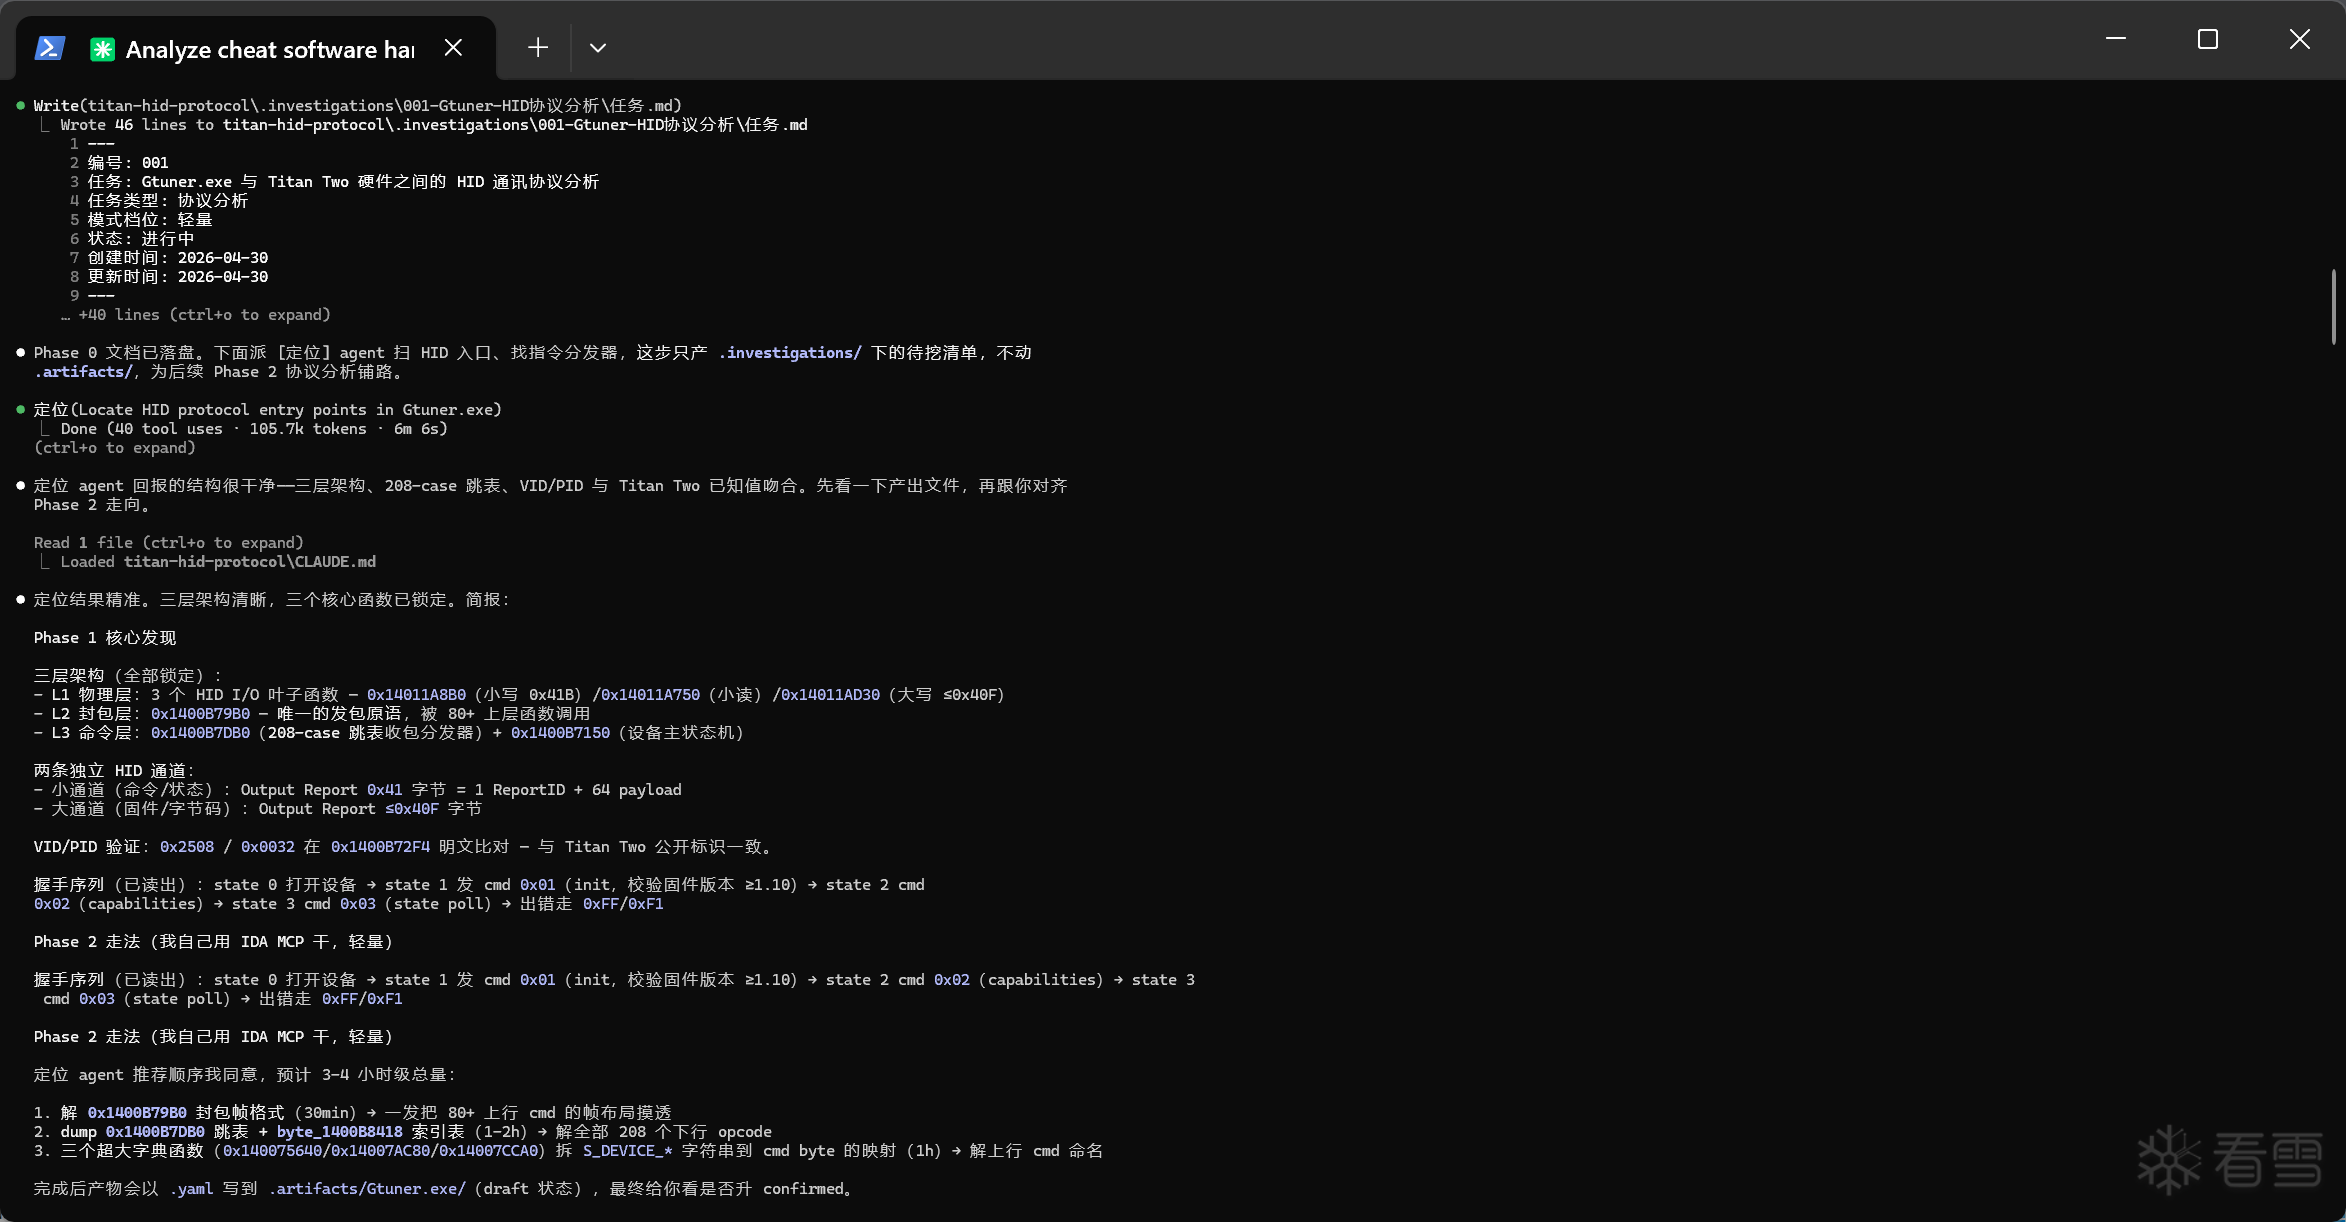Click the blue '.investigations/' path
Screen dimensions: 2346x1222
(790, 353)
